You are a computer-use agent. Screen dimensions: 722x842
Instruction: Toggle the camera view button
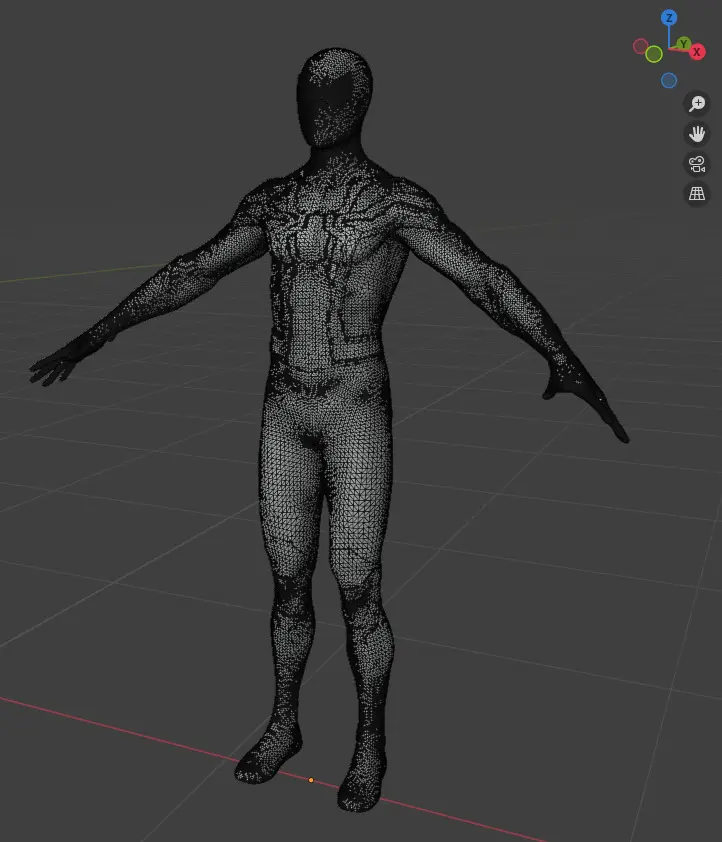(x=697, y=164)
